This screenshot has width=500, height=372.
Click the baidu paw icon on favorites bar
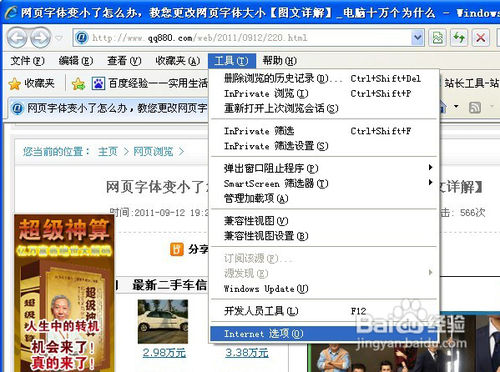[x=98, y=84]
